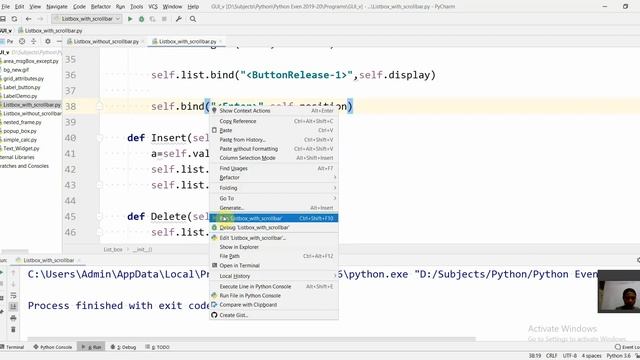Choose Copy Reference in context menu
640x360 pixels.
click(x=273, y=121)
